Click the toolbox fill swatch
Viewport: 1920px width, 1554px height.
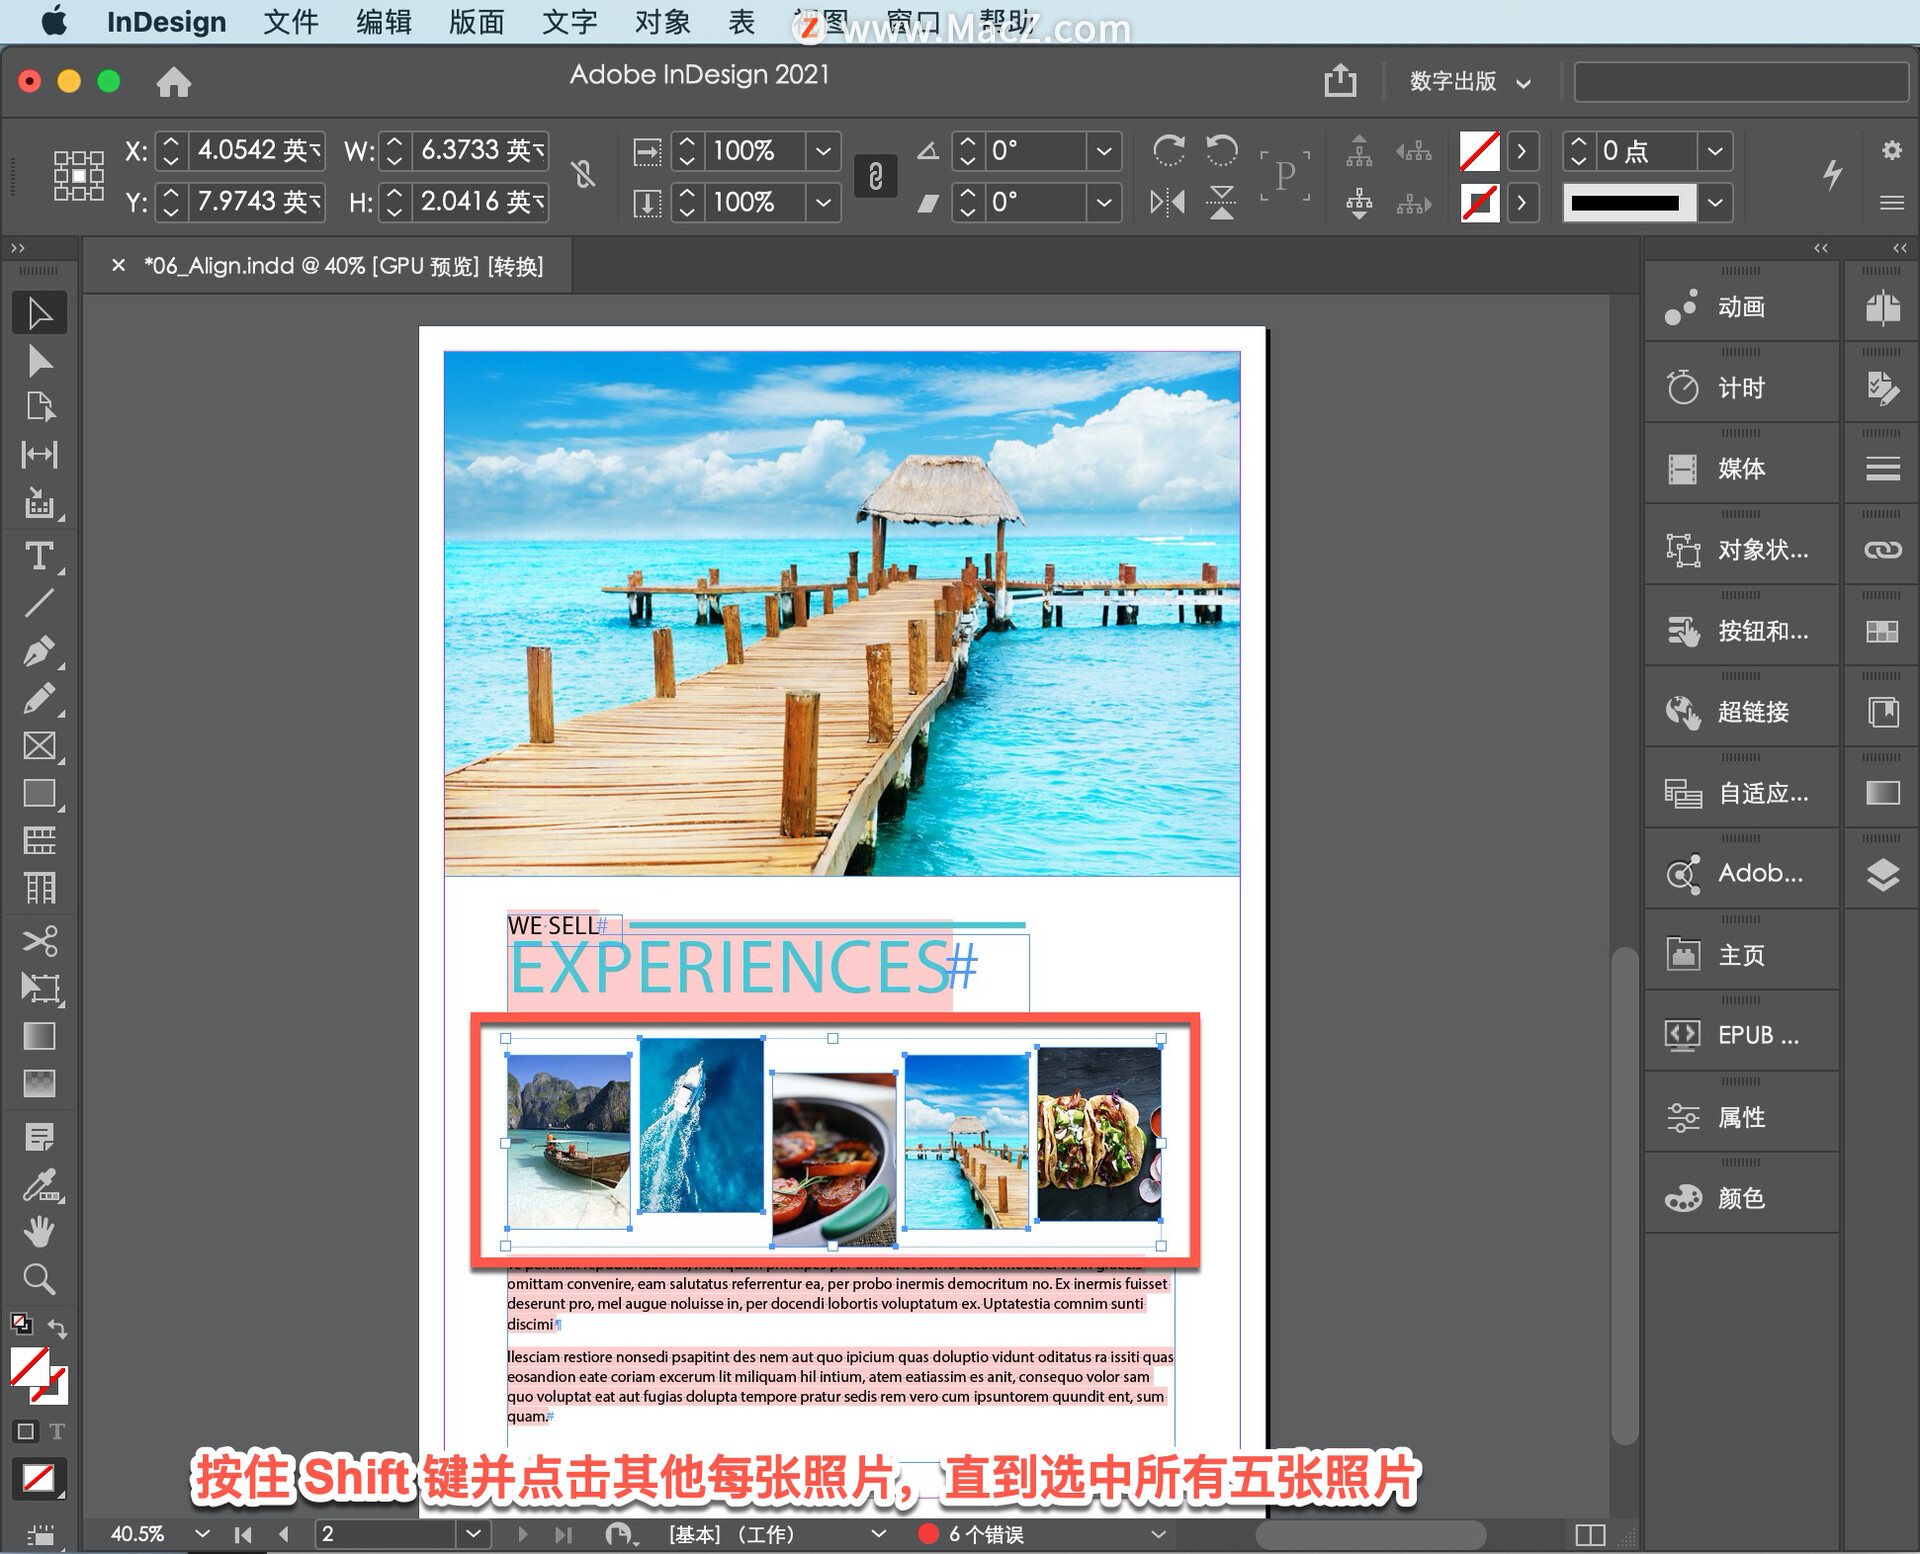29,1367
